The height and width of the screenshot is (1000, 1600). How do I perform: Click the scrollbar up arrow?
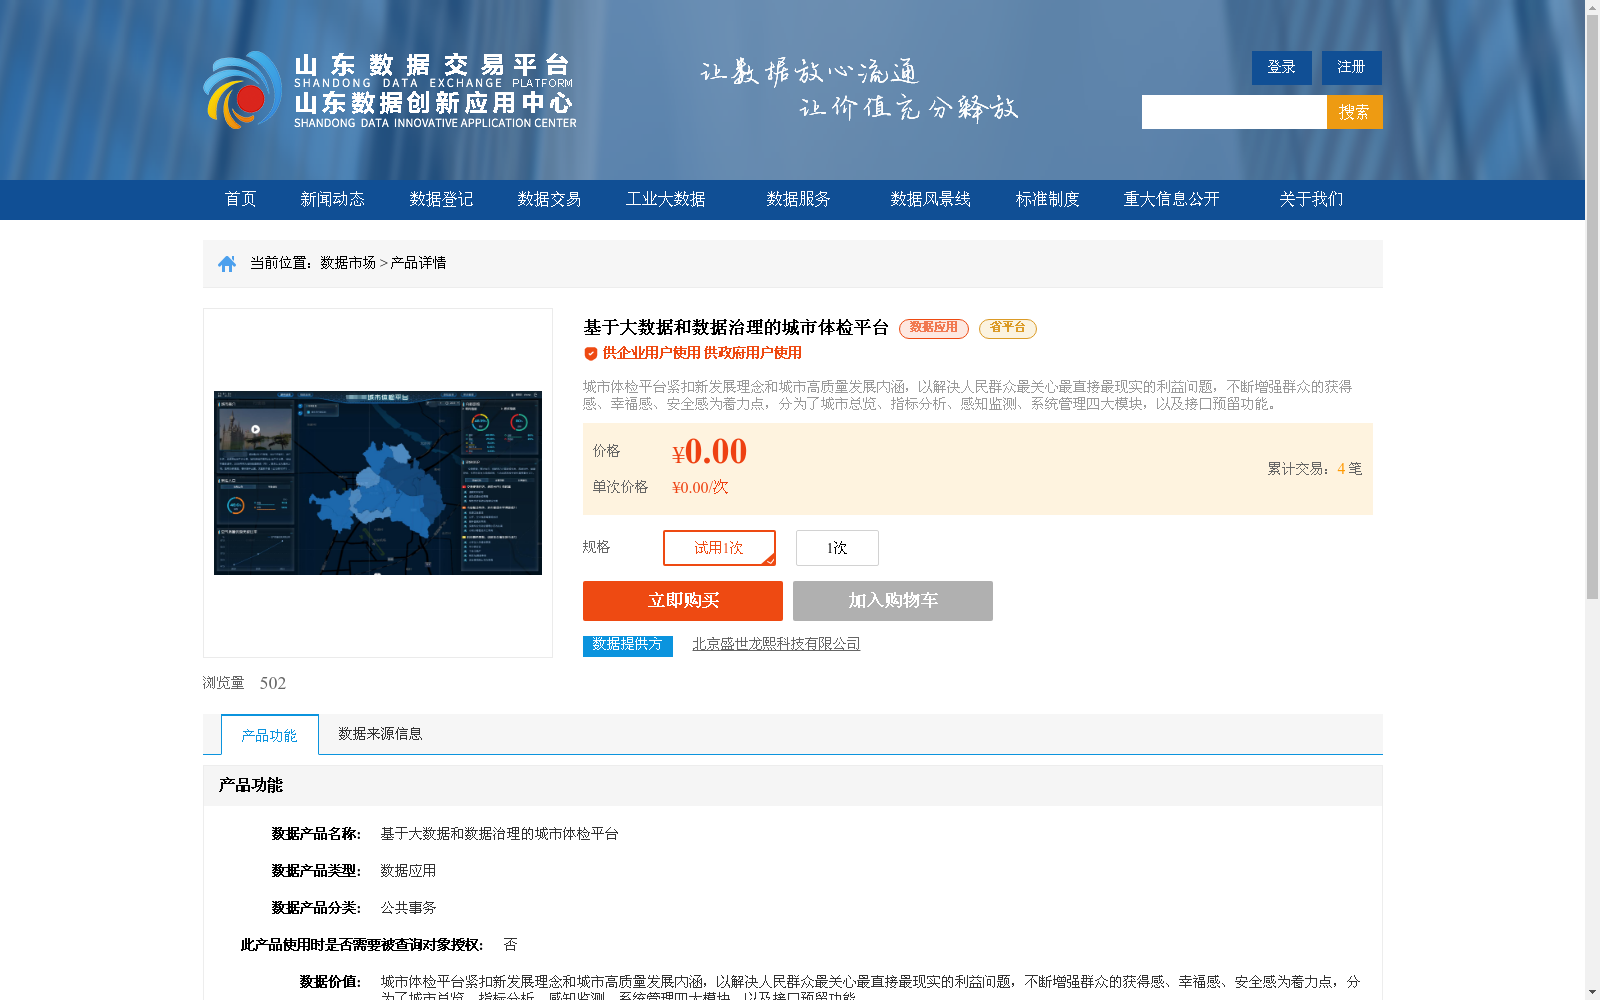pos(1592,6)
